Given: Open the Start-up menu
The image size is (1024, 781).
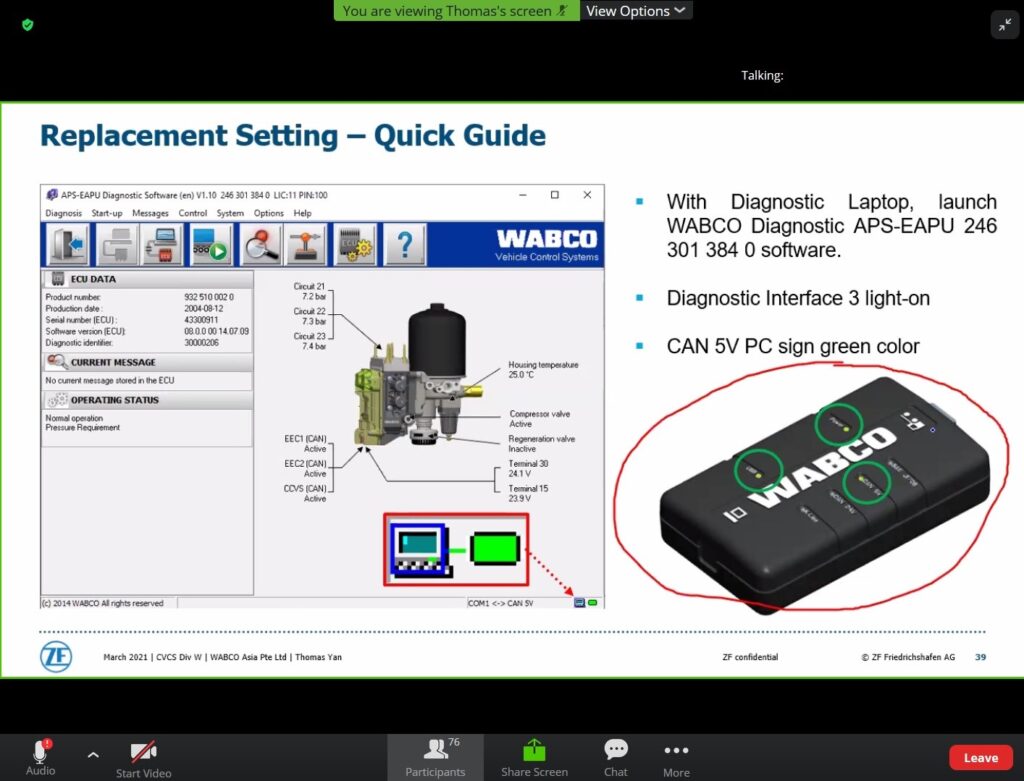Looking at the screenshot, I should coord(107,213).
